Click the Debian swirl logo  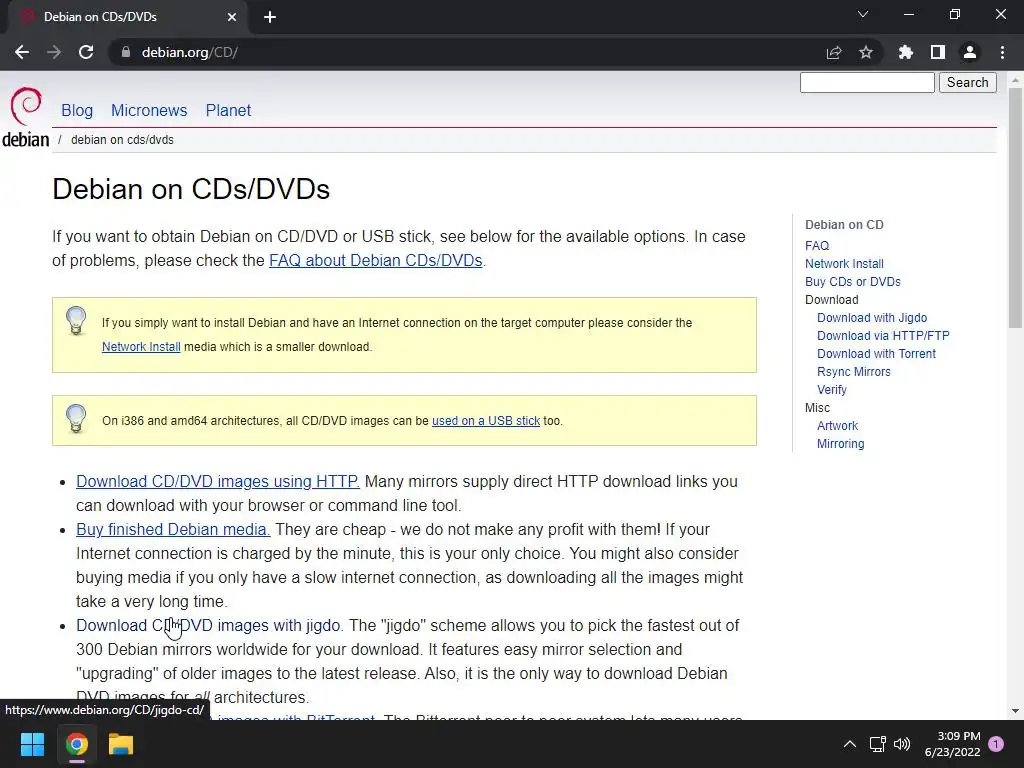[26, 106]
